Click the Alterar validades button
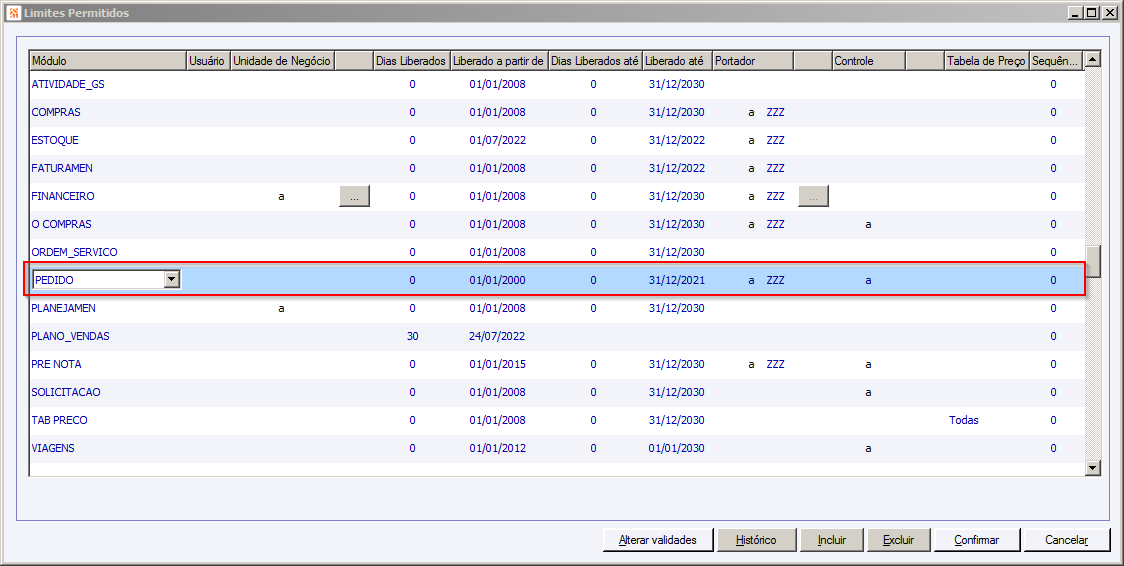This screenshot has height=566, width=1124. (658, 540)
